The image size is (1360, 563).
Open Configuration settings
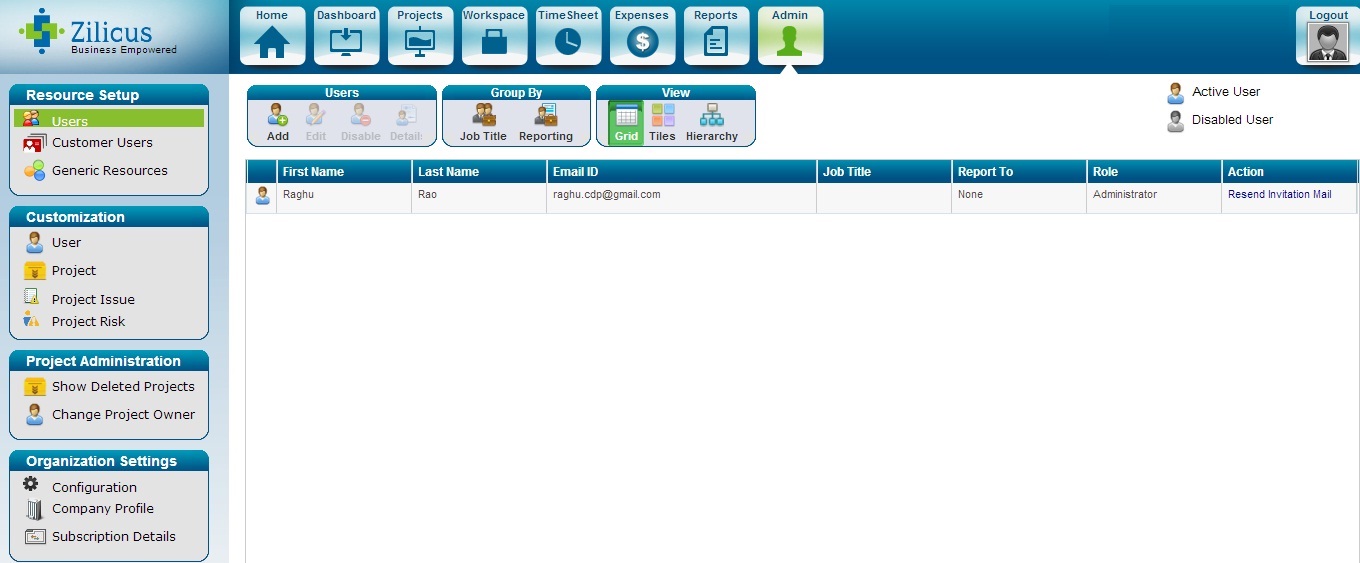click(x=94, y=488)
